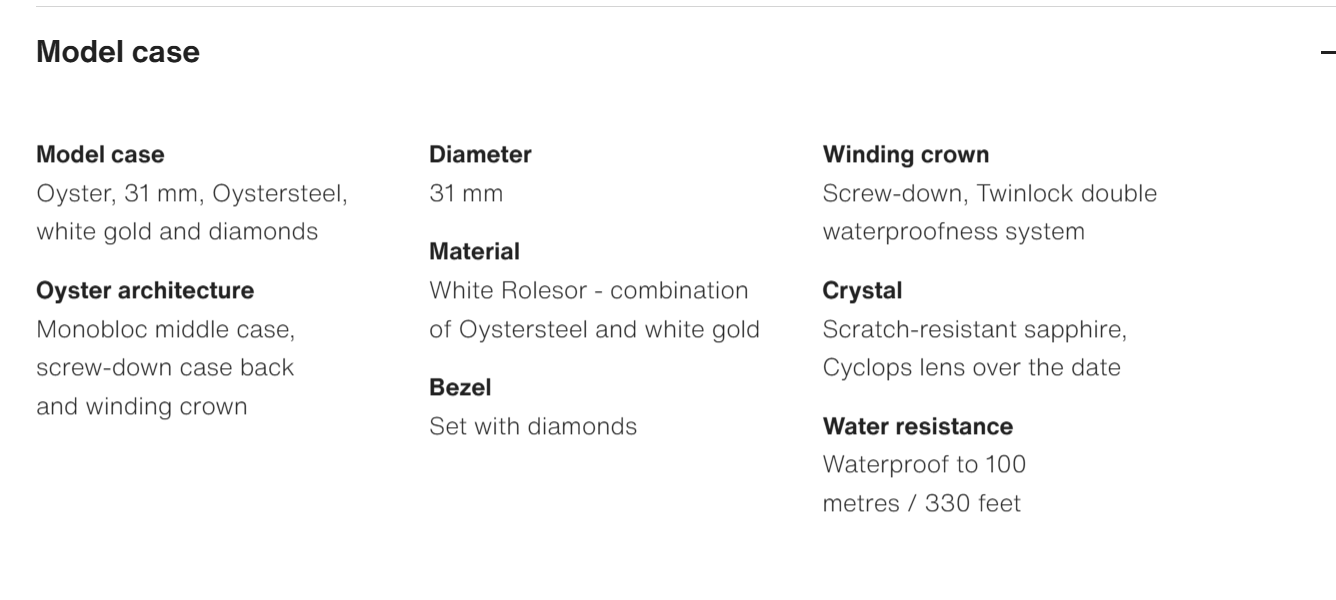Select the Oyster architecture label
The image size is (1336, 600).
145,290
